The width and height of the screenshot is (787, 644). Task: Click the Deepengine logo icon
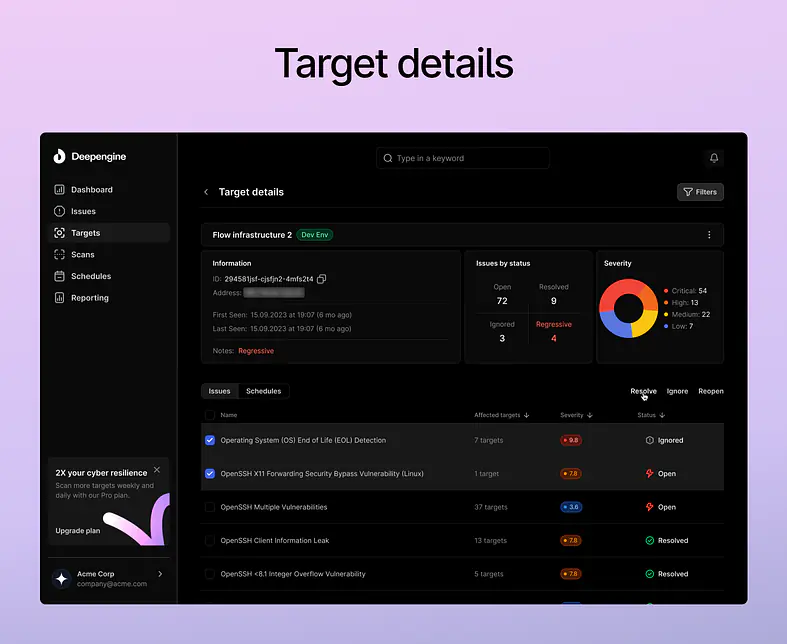coord(59,157)
